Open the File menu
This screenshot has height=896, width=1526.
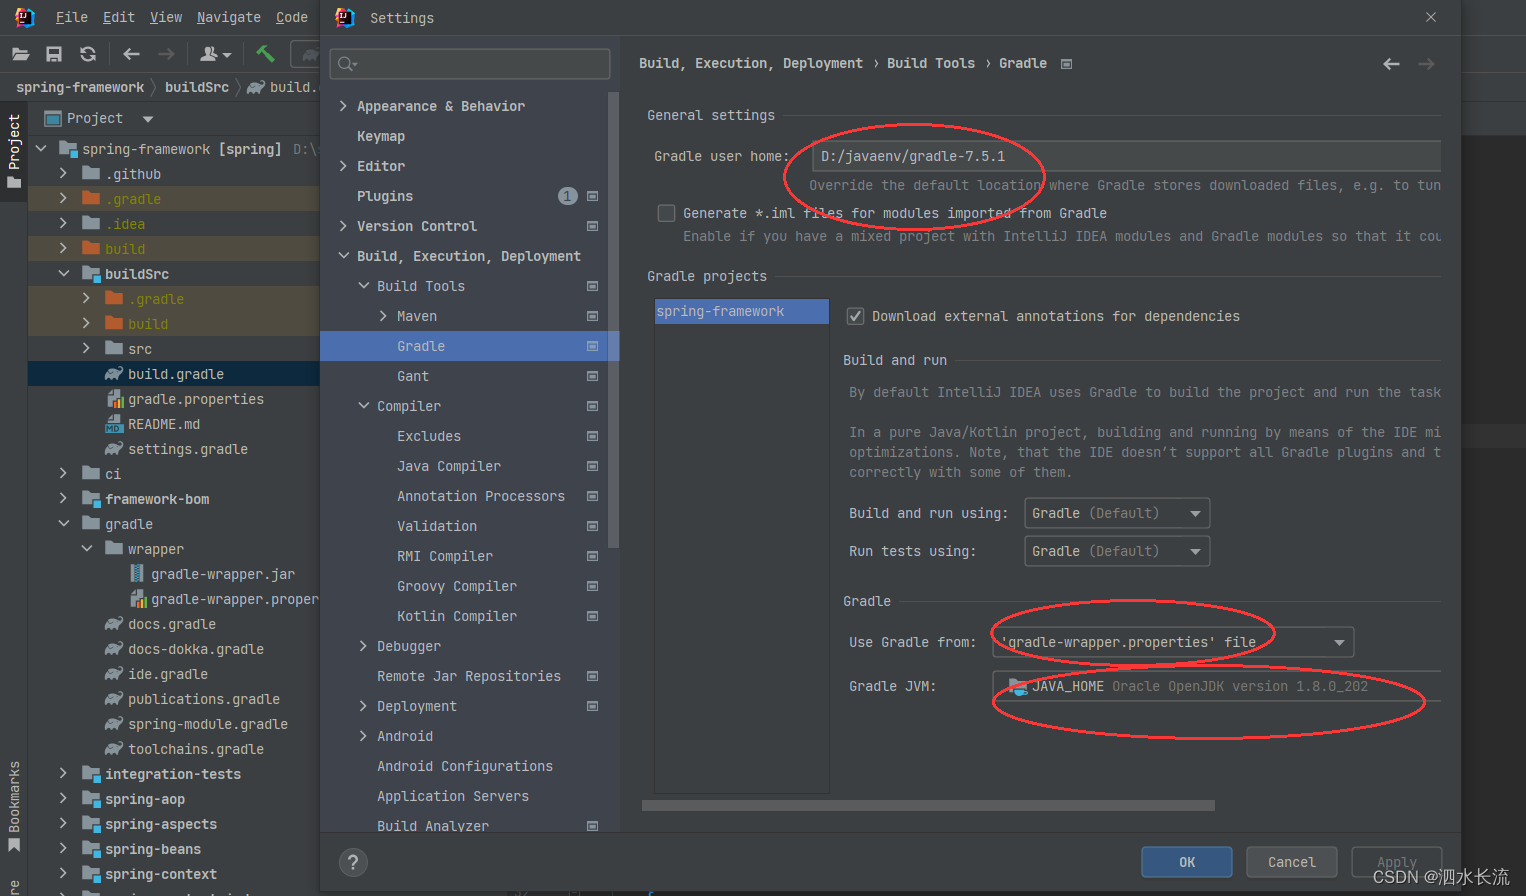pyautogui.click(x=71, y=17)
